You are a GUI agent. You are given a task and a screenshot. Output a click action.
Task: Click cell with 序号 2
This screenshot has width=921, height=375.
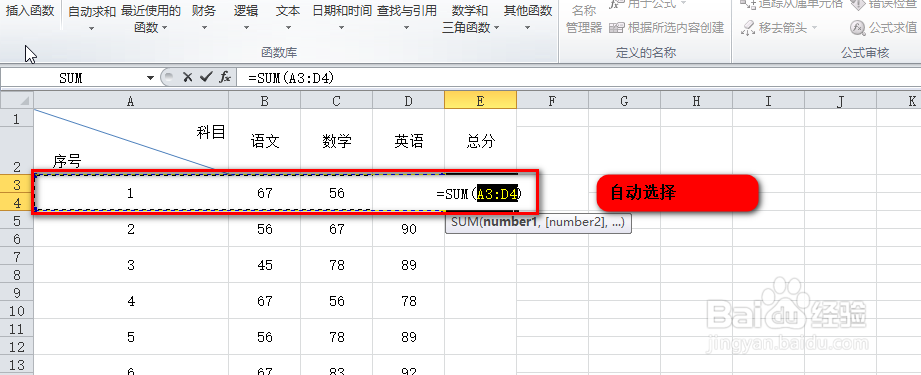point(131,229)
